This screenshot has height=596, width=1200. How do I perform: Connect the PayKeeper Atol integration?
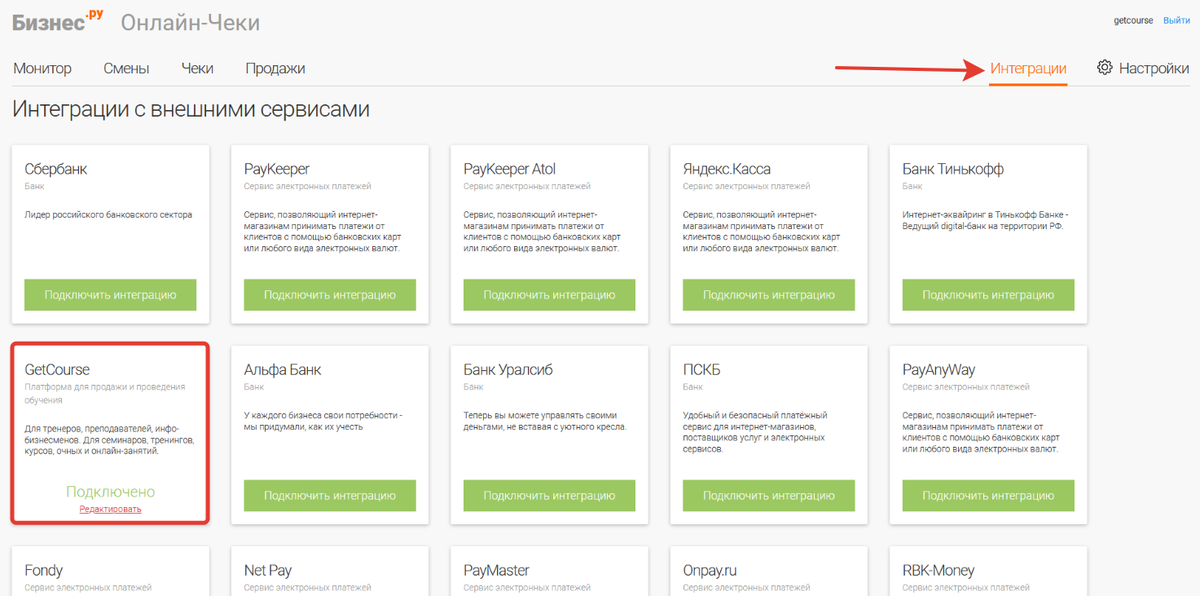549,295
